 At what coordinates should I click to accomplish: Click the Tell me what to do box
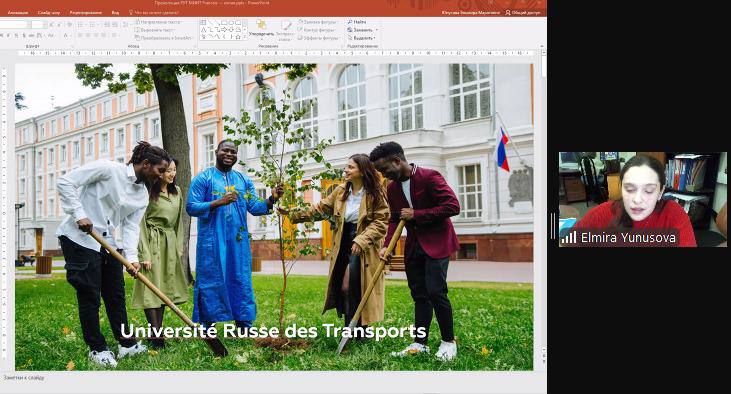[x=154, y=13]
